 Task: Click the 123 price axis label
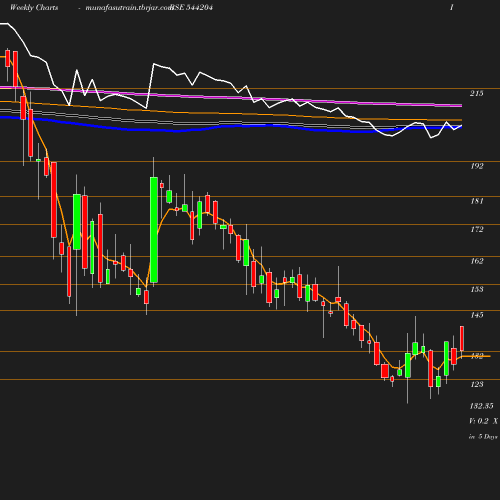[x=477, y=384]
